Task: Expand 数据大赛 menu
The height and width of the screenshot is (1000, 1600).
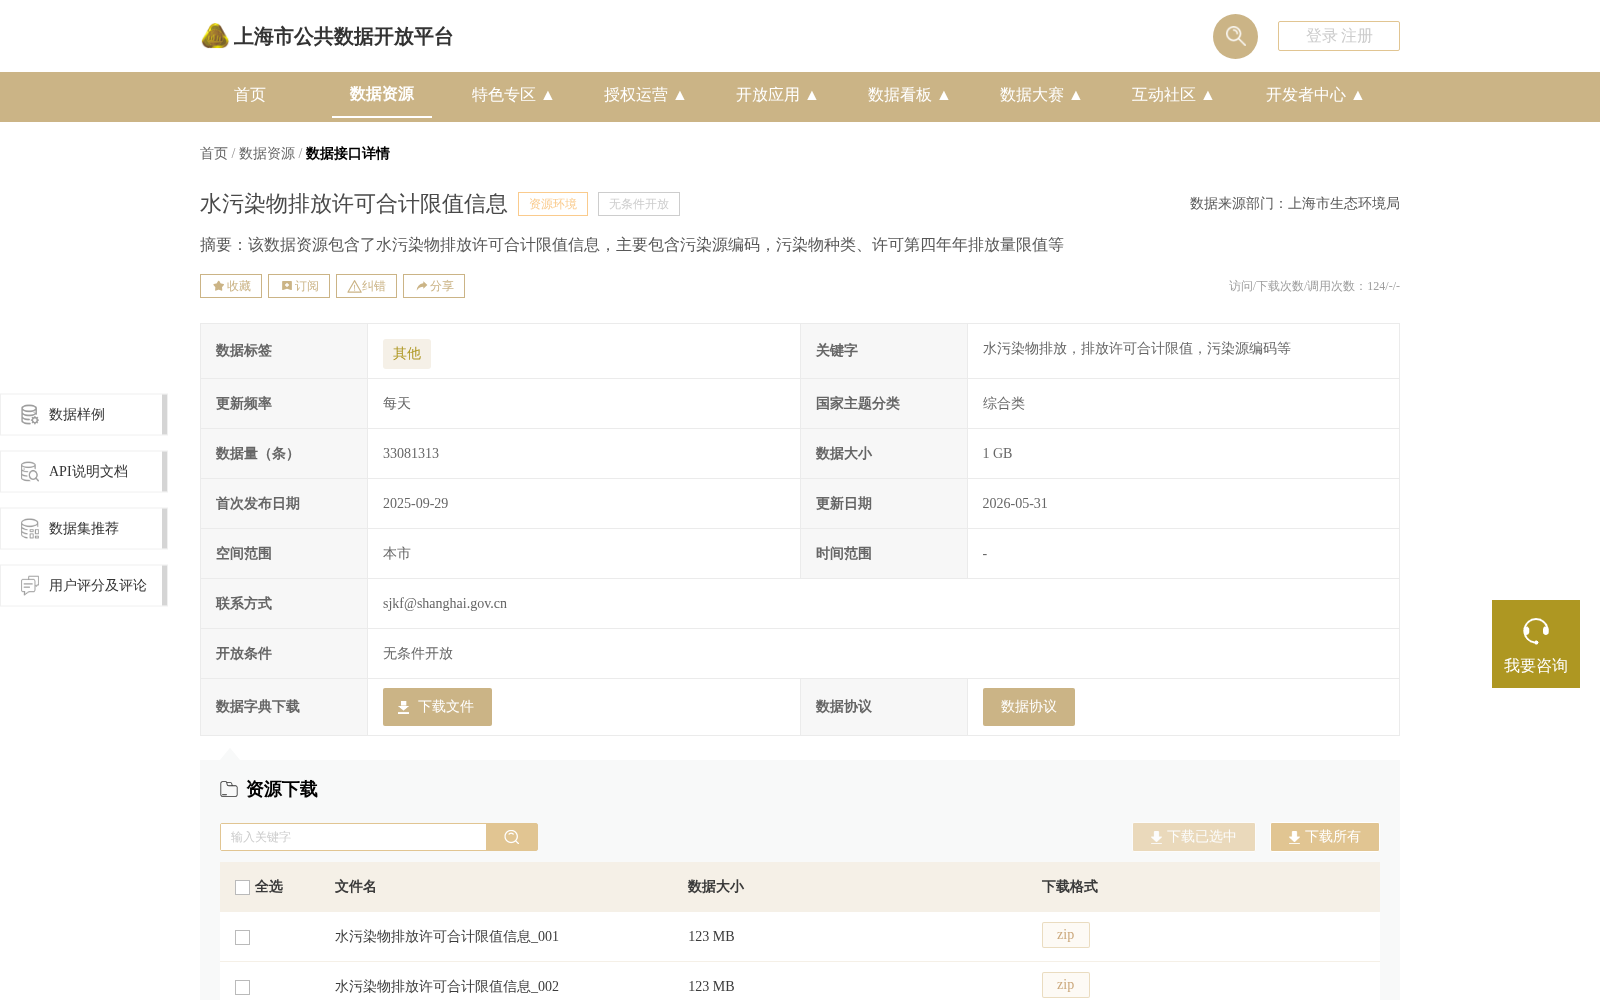Action: pyautogui.click(x=1041, y=95)
